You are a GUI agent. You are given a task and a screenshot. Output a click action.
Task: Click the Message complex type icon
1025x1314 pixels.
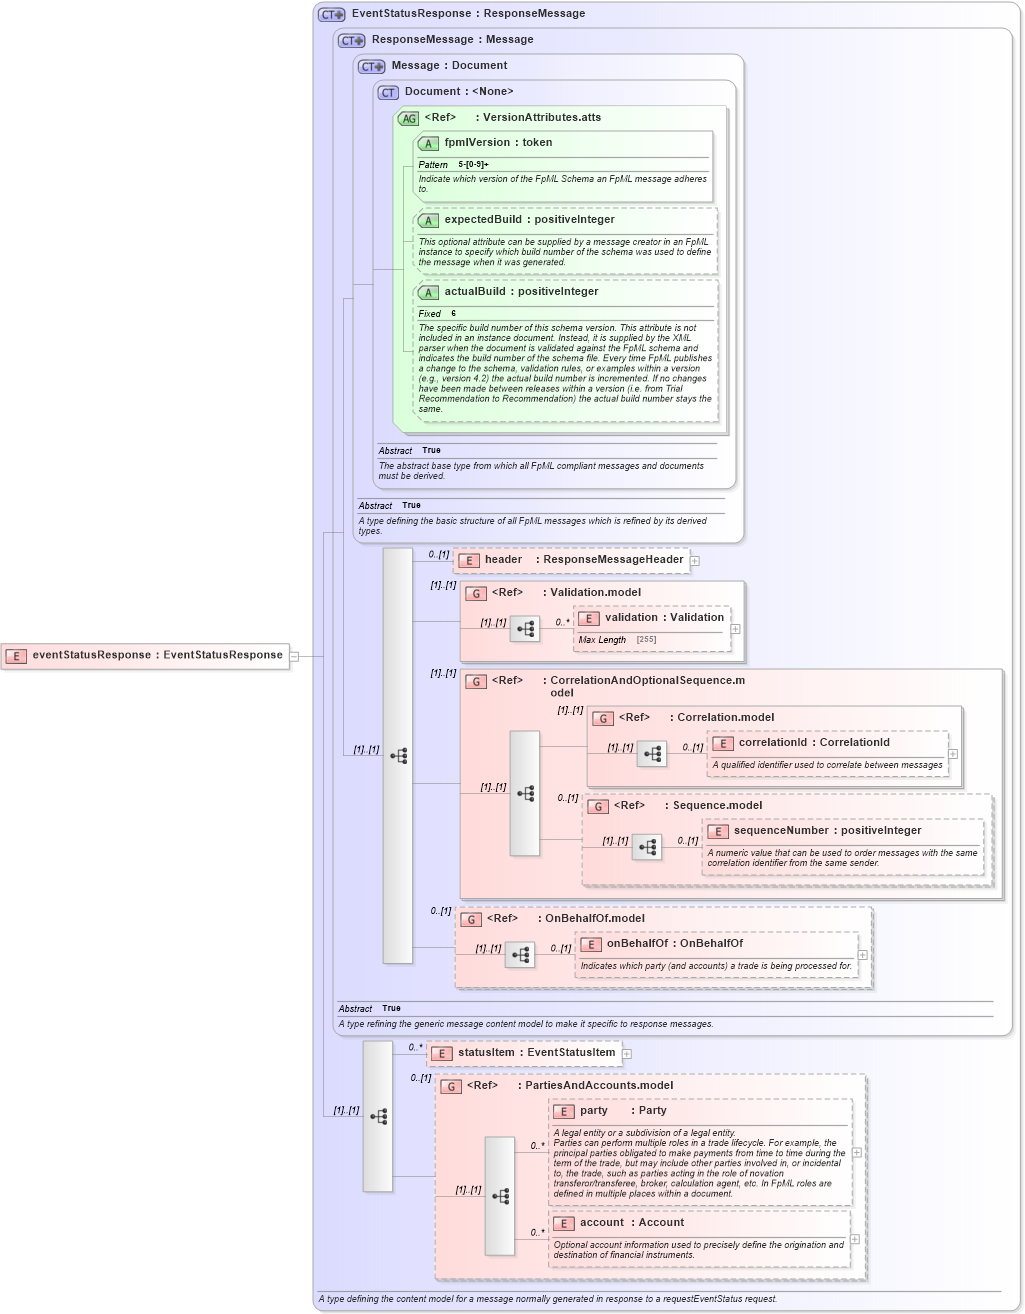[x=372, y=67]
